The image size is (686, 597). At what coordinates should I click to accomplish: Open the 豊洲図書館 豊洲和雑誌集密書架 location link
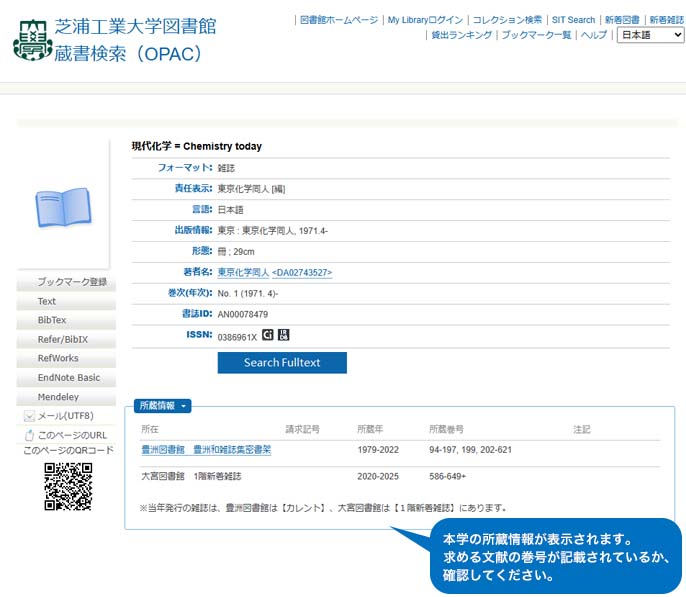tap(206, 450)
